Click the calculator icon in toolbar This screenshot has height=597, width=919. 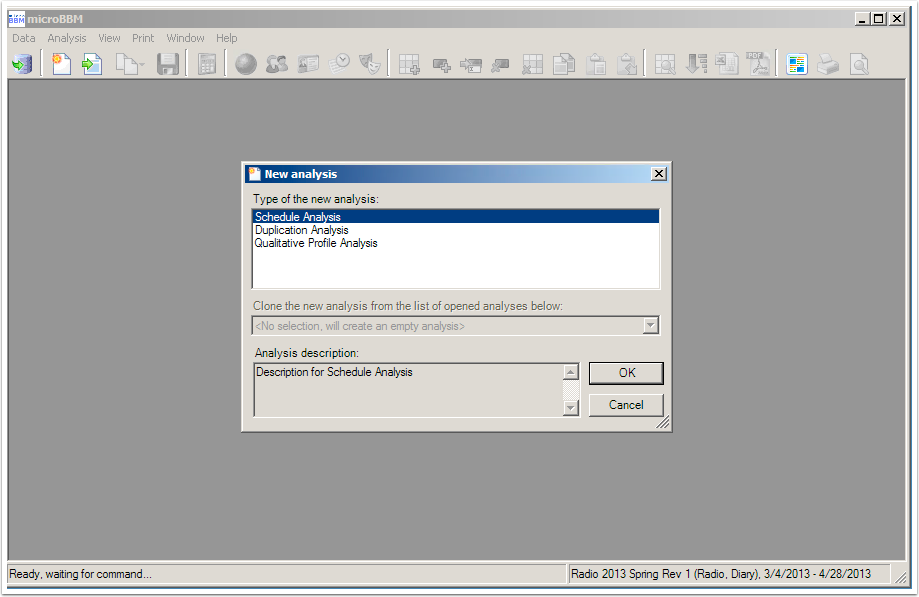tap(207, 65)
